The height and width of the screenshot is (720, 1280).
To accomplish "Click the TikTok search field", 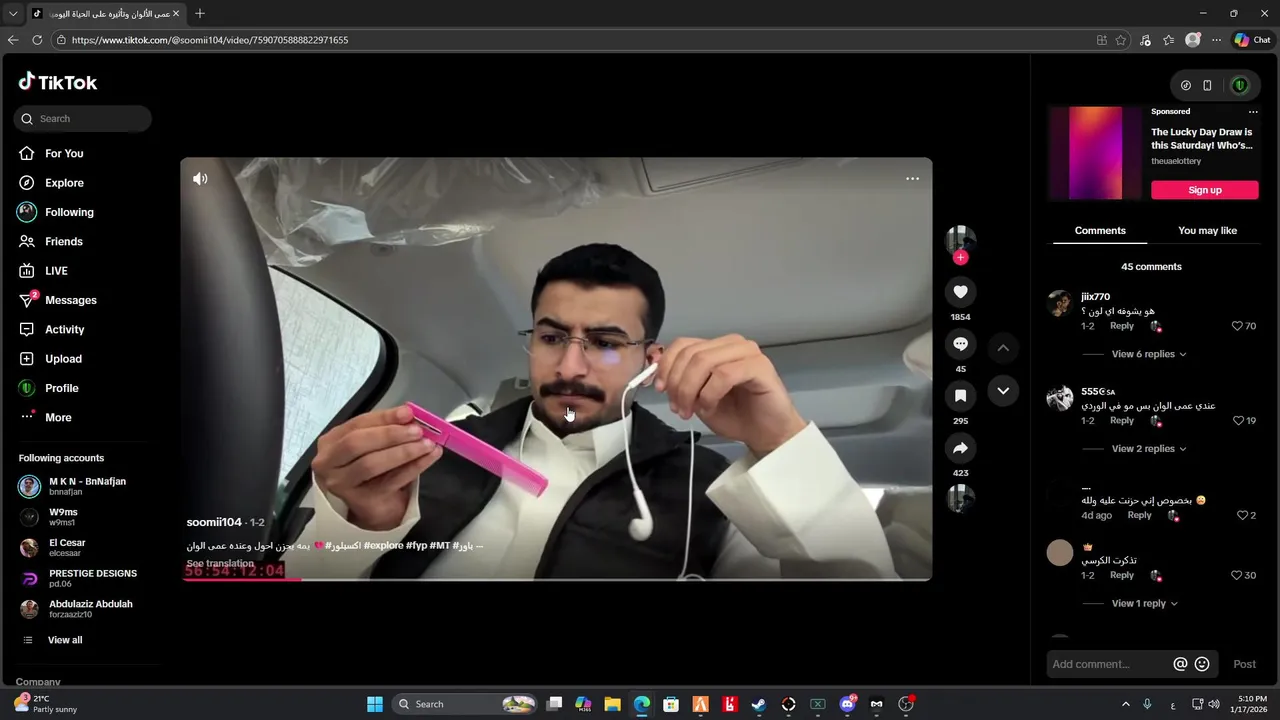I will click(83, 118).
